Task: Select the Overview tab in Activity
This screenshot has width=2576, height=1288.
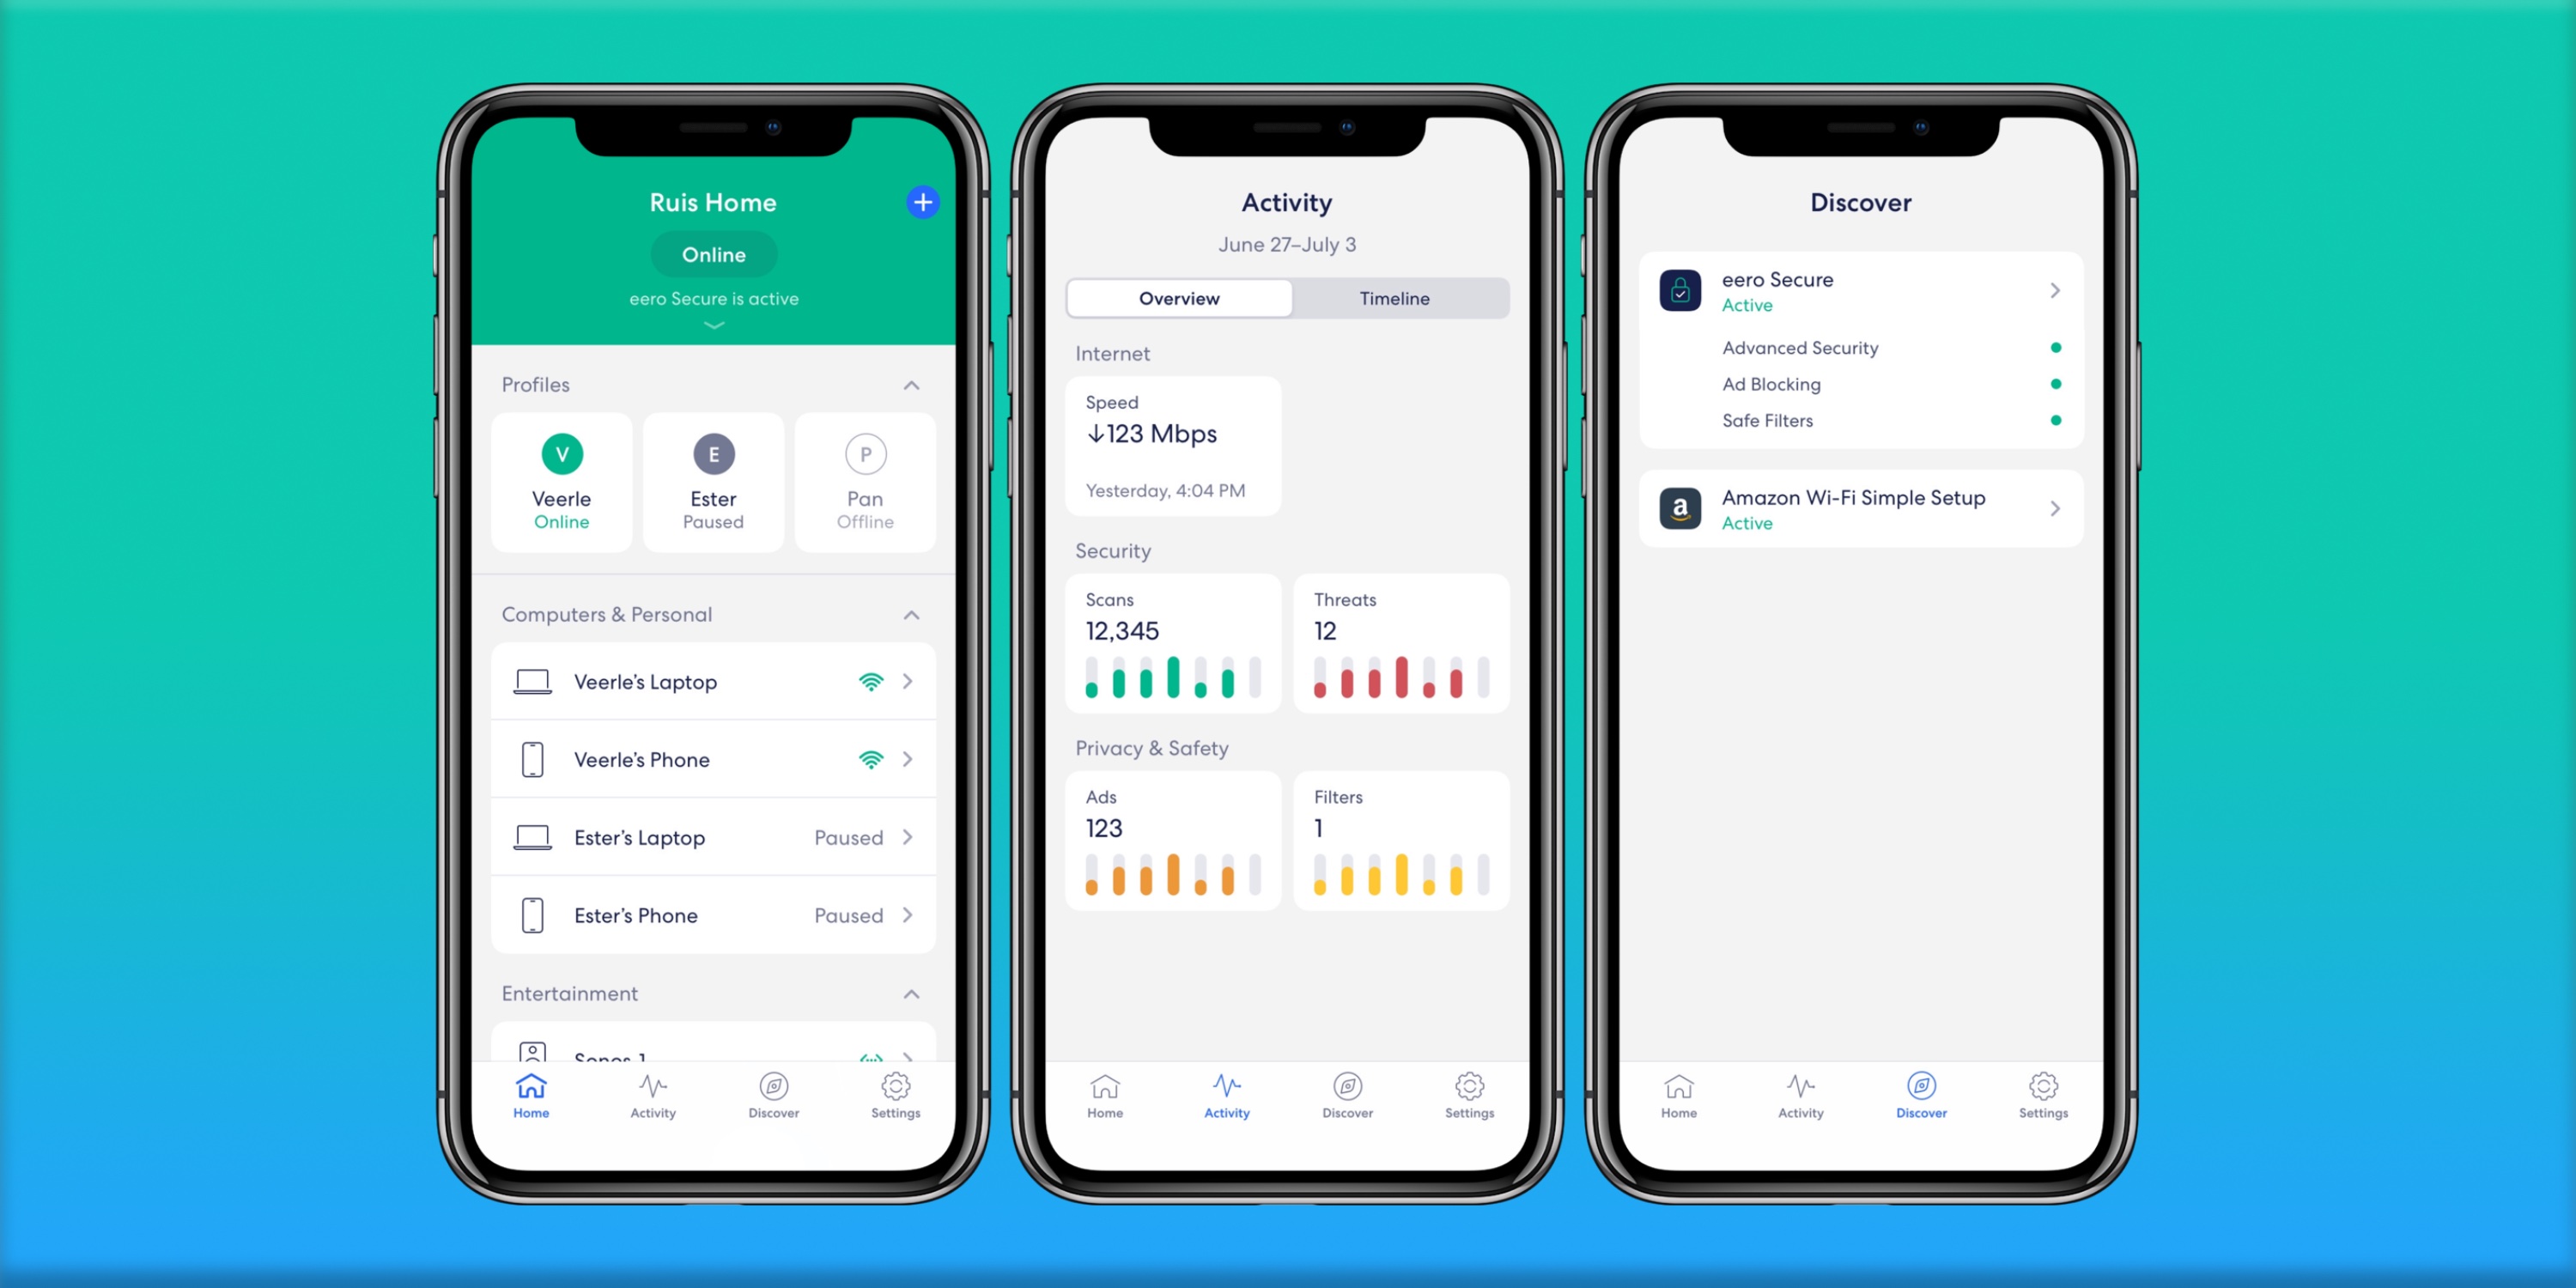Action: (1180, 297)
